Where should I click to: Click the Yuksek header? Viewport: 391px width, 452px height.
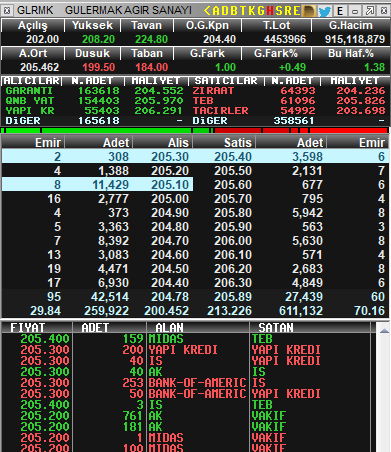coord(92,25)
